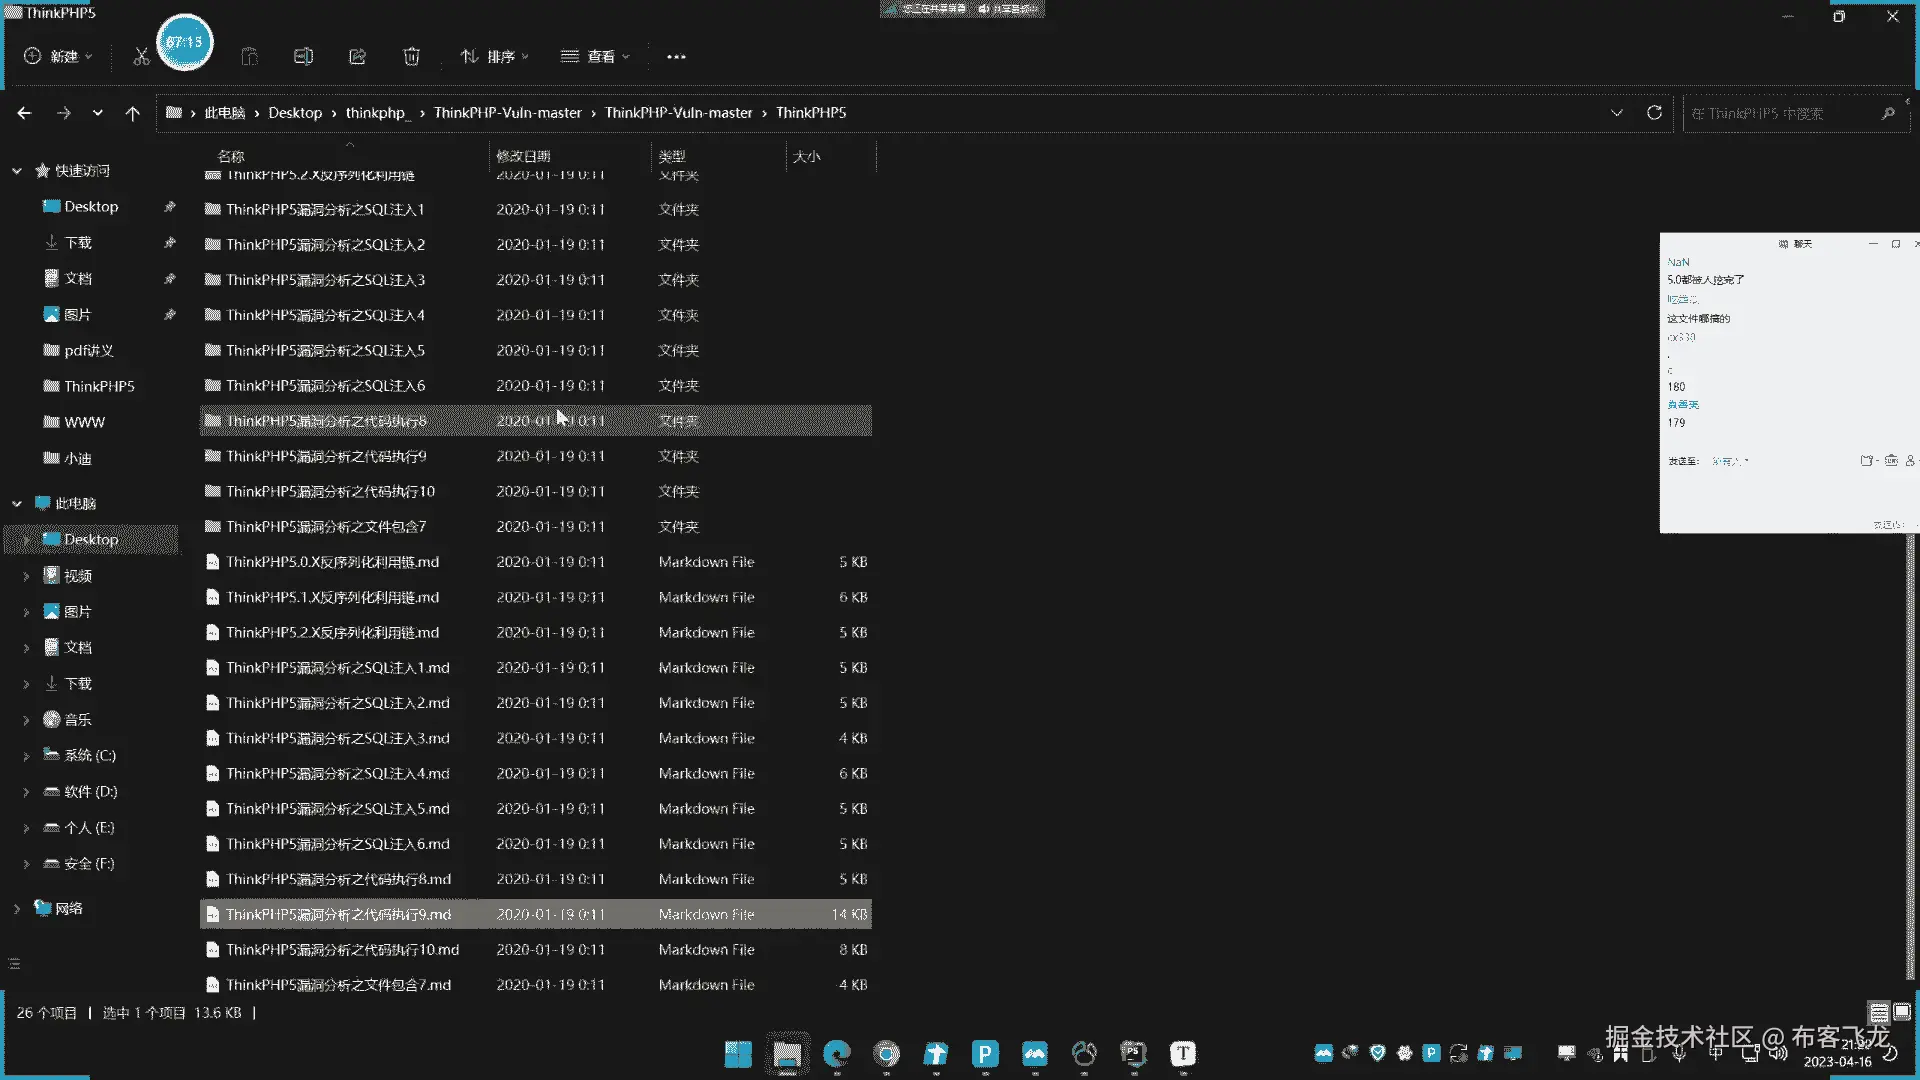Screen dimensions: 1920x1080
Task: Click the share icon in toolbar
Action: click(357, 57)
